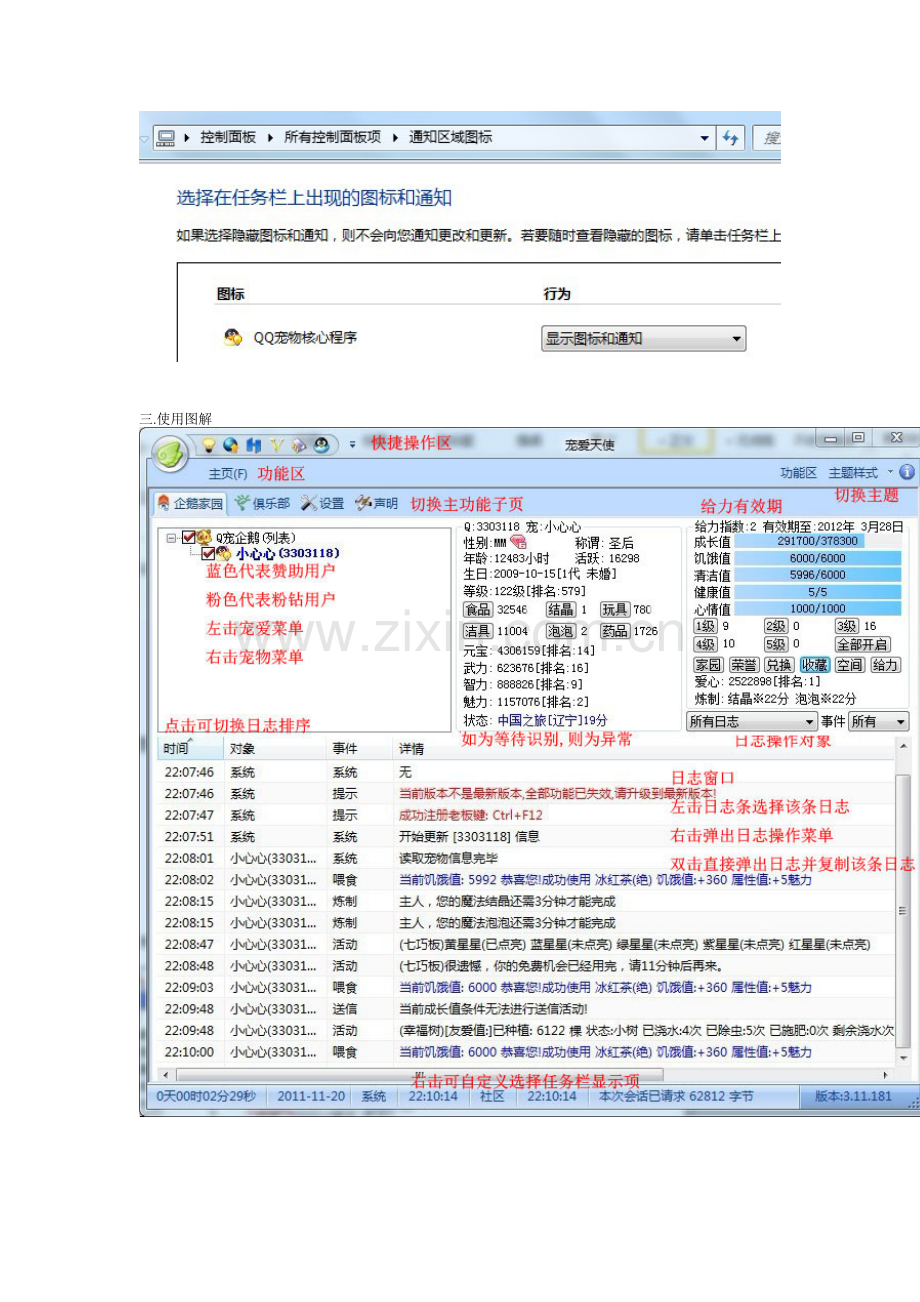
Task: Click the yellow Y quick-access icon
Action: coord(276,445)
